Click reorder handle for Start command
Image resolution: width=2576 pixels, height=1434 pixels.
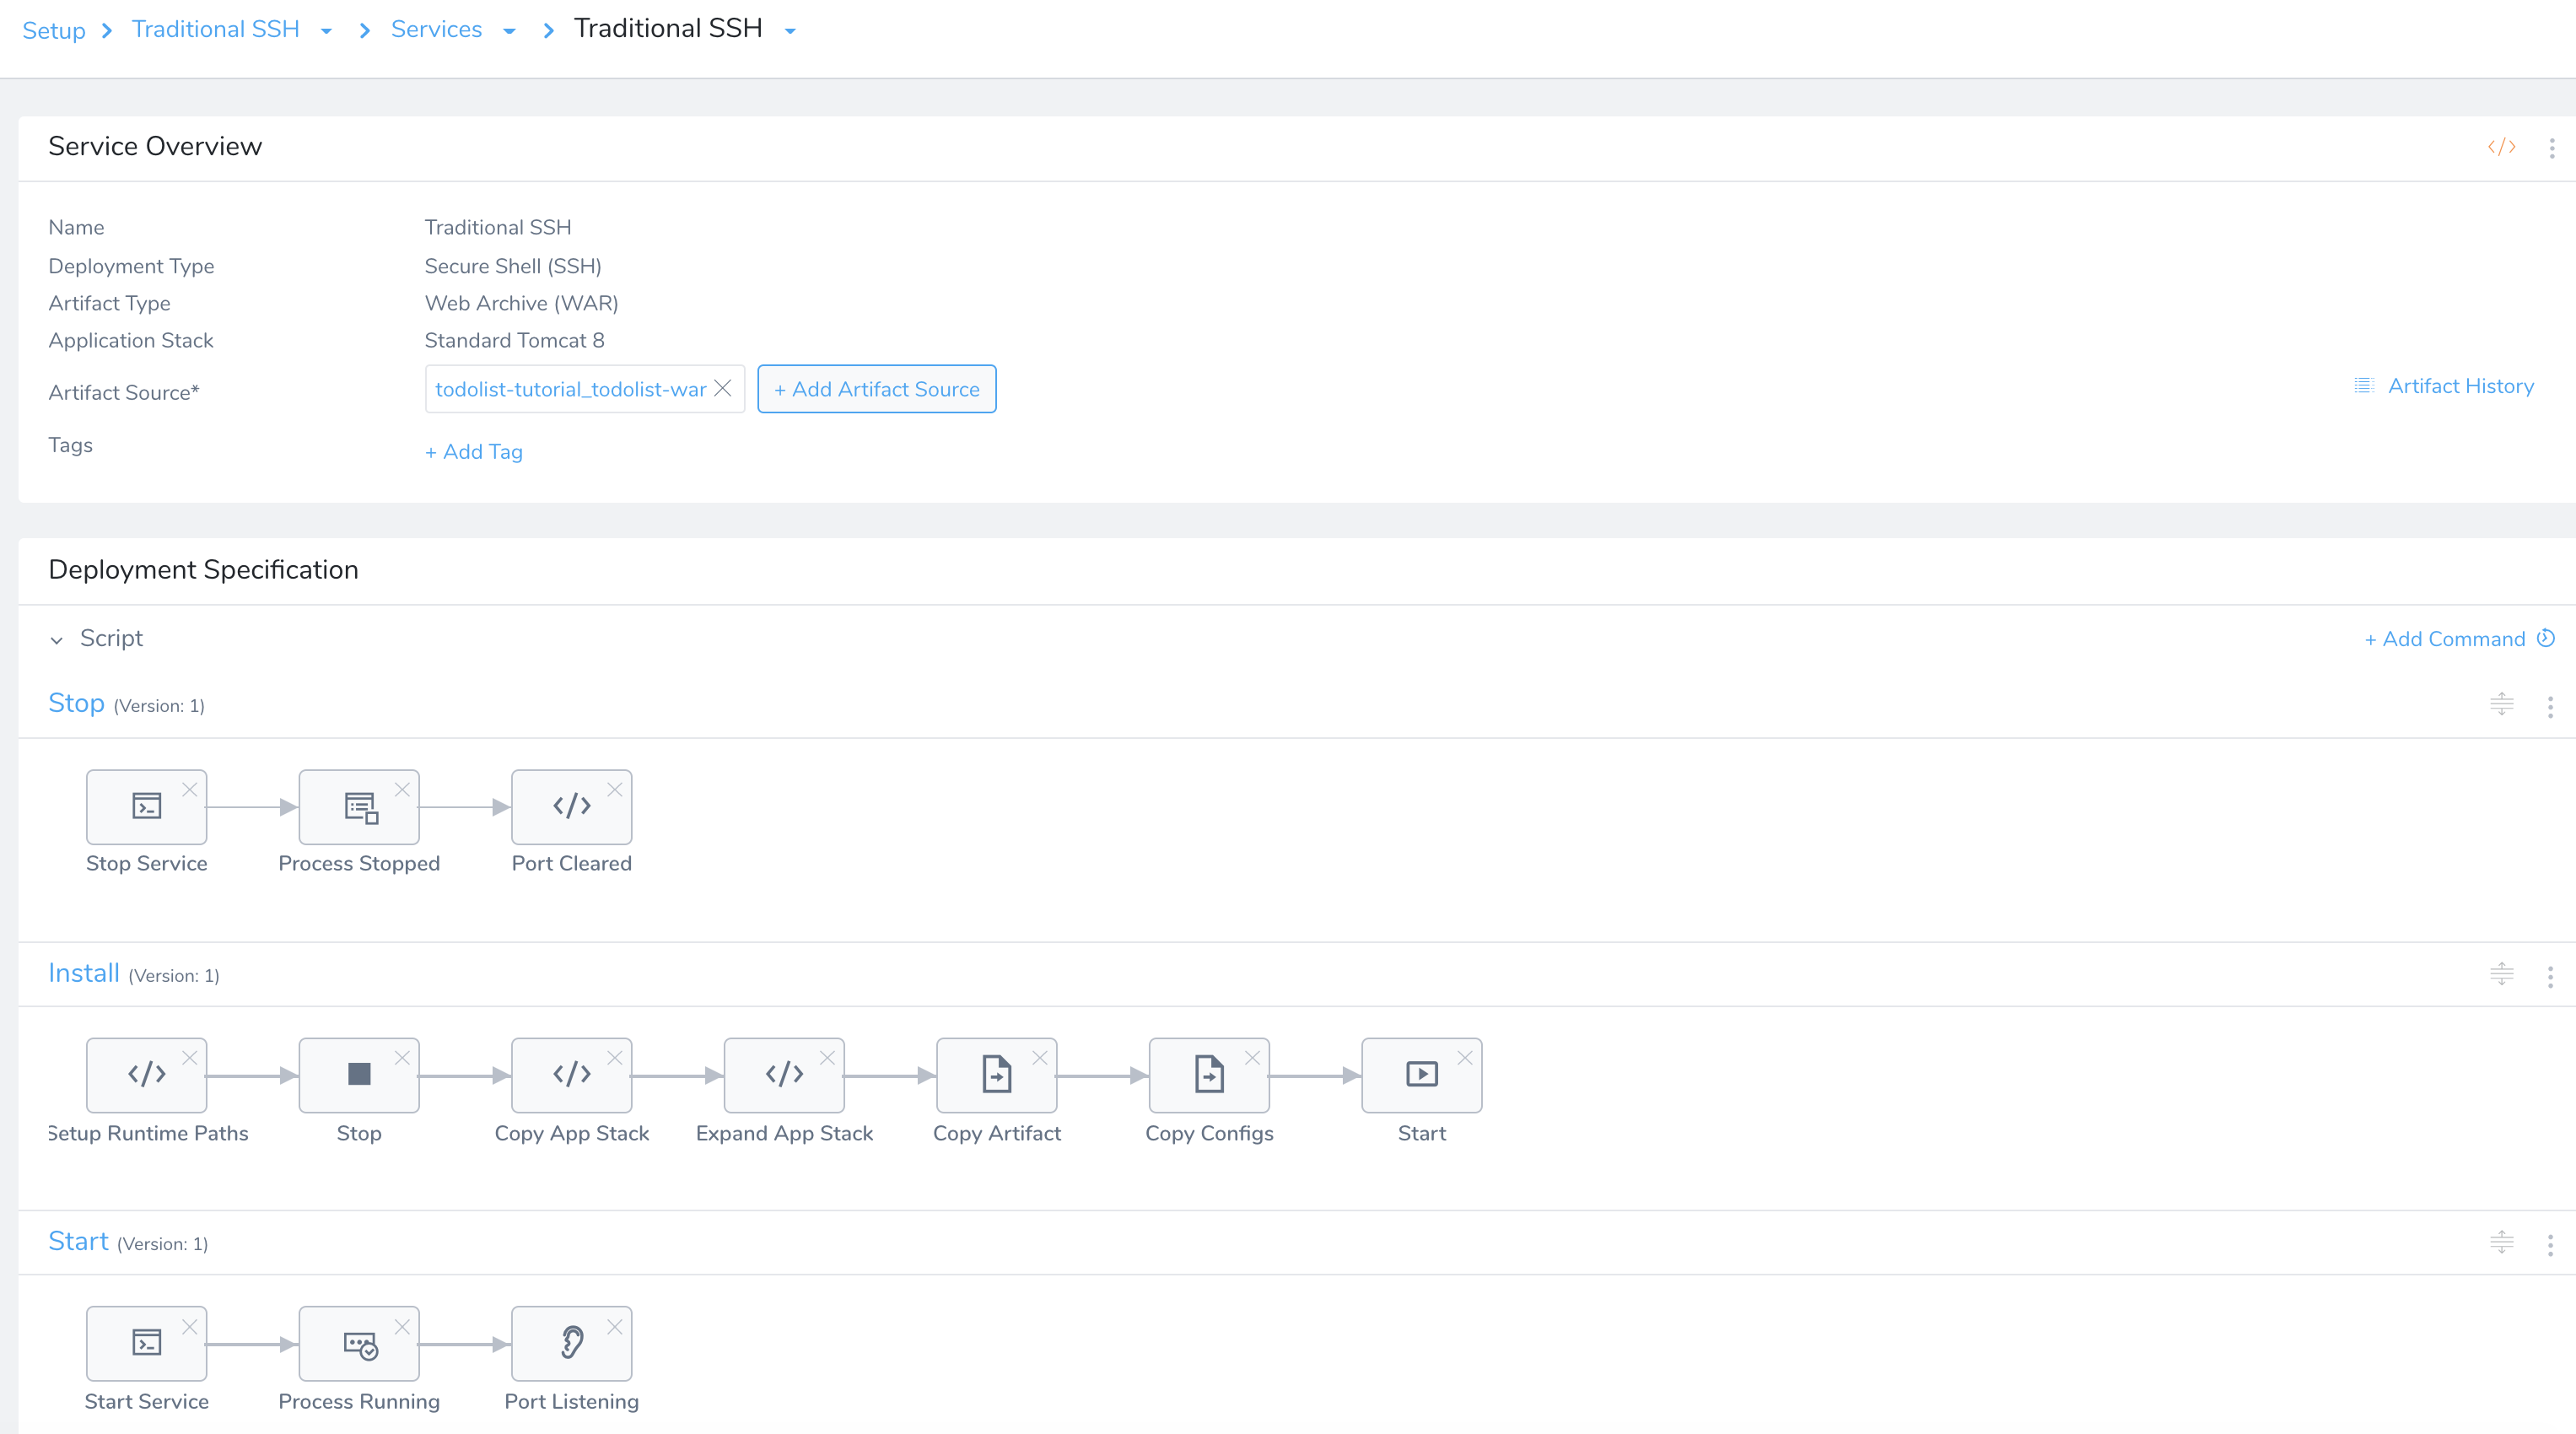tap(2501, 1242)
